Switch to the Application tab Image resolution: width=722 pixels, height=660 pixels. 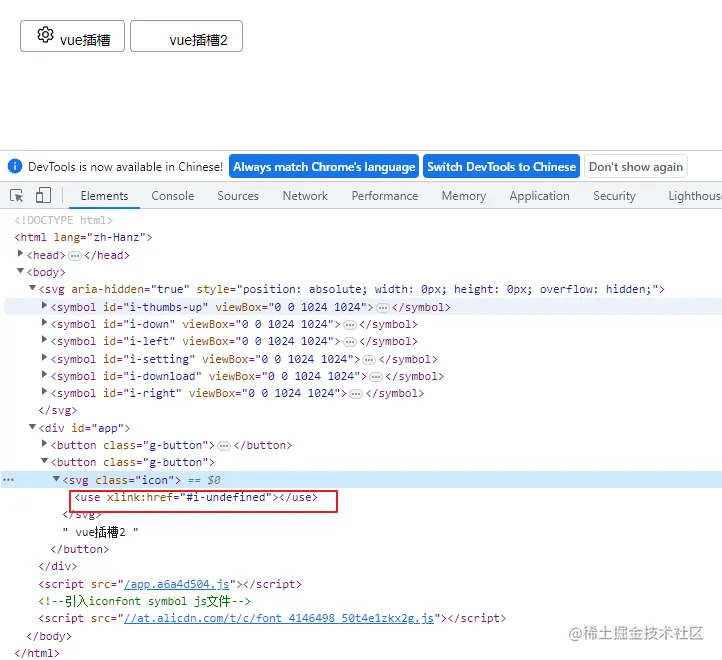click(539, 196)
